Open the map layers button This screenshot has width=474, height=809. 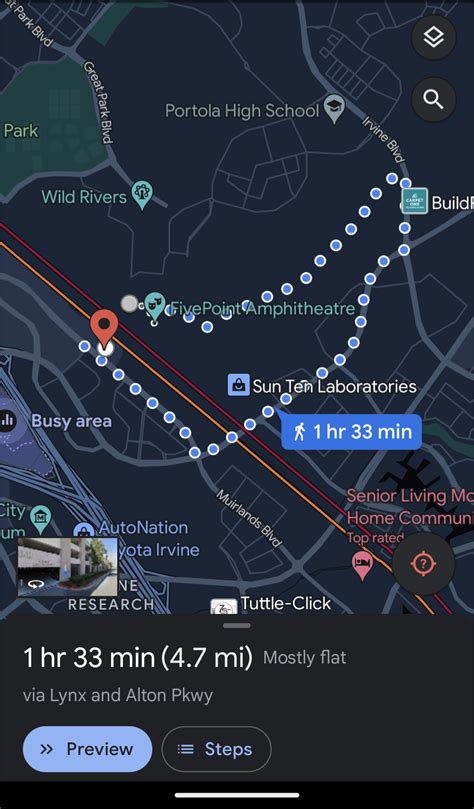(434, 37)
